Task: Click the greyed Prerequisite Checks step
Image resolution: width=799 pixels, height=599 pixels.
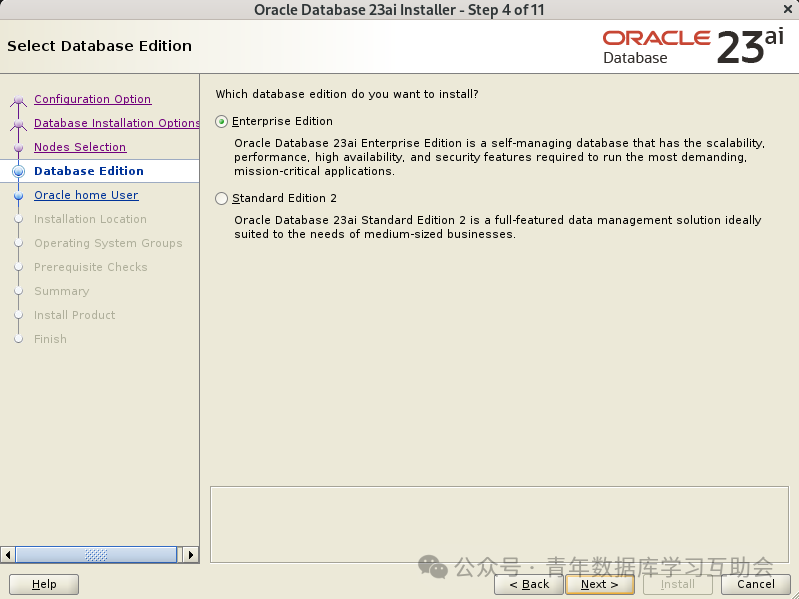Action: point(91,267)
